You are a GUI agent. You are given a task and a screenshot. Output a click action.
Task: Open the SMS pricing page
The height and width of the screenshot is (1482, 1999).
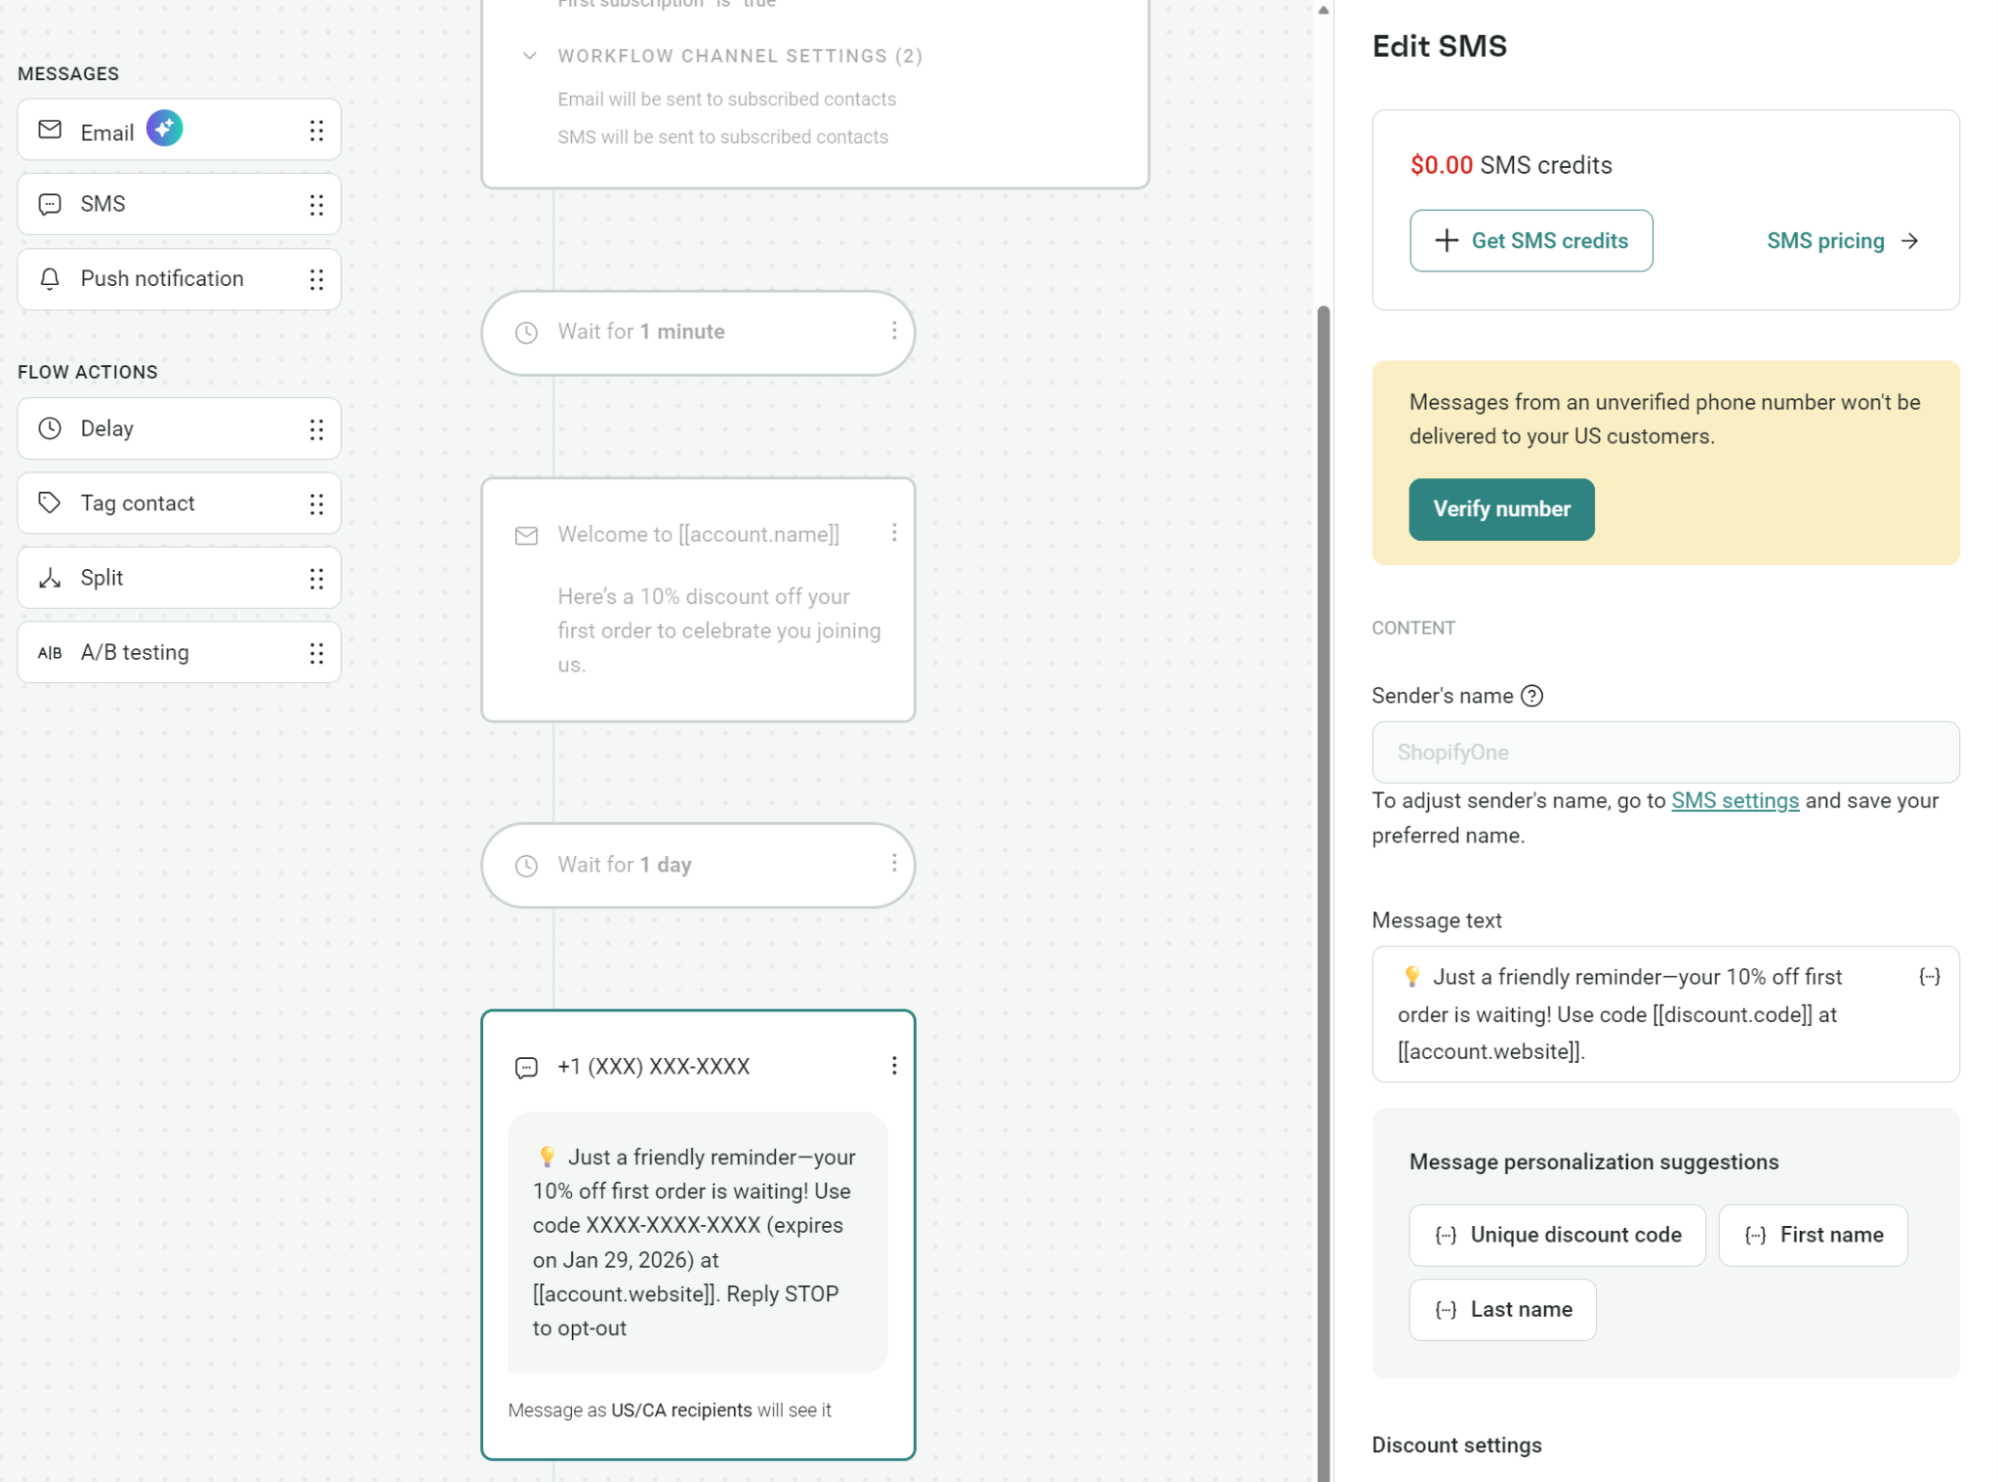(1840, 240)
